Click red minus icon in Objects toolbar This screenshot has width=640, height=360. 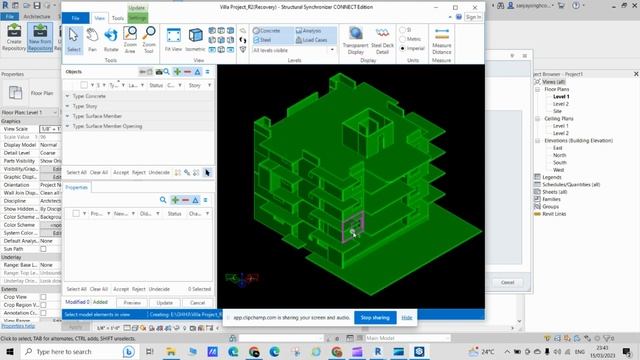tap(187, 72)
